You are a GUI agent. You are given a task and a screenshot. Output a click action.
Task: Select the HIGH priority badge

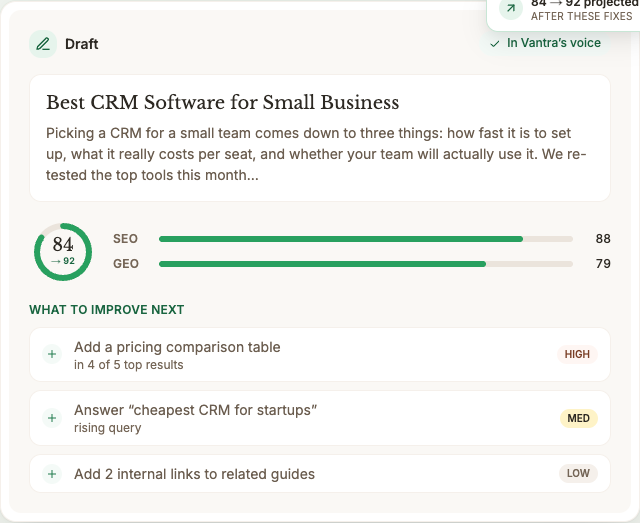coord(577,354)
